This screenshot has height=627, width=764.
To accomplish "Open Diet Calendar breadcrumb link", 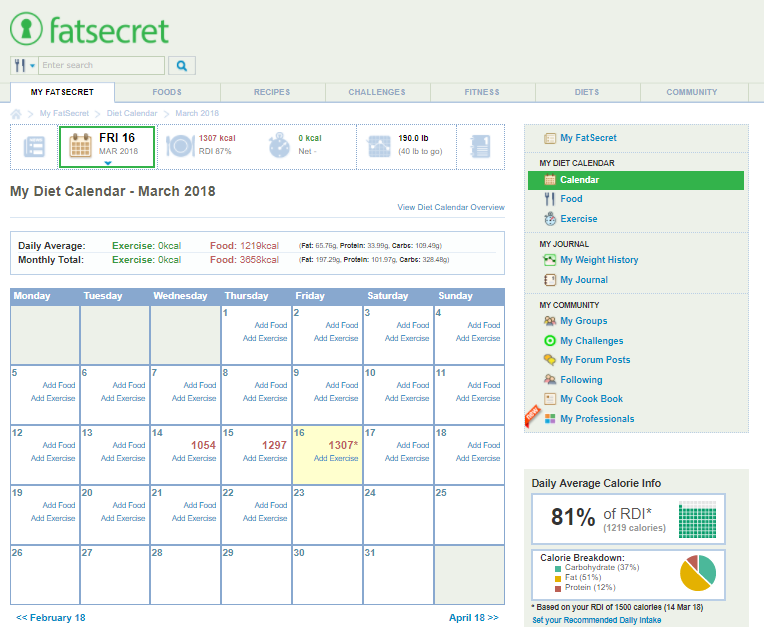I will (132, 113).
